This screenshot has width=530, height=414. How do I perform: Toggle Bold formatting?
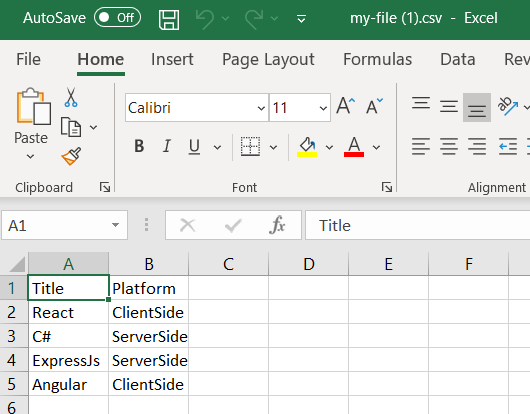pos(139,146)
